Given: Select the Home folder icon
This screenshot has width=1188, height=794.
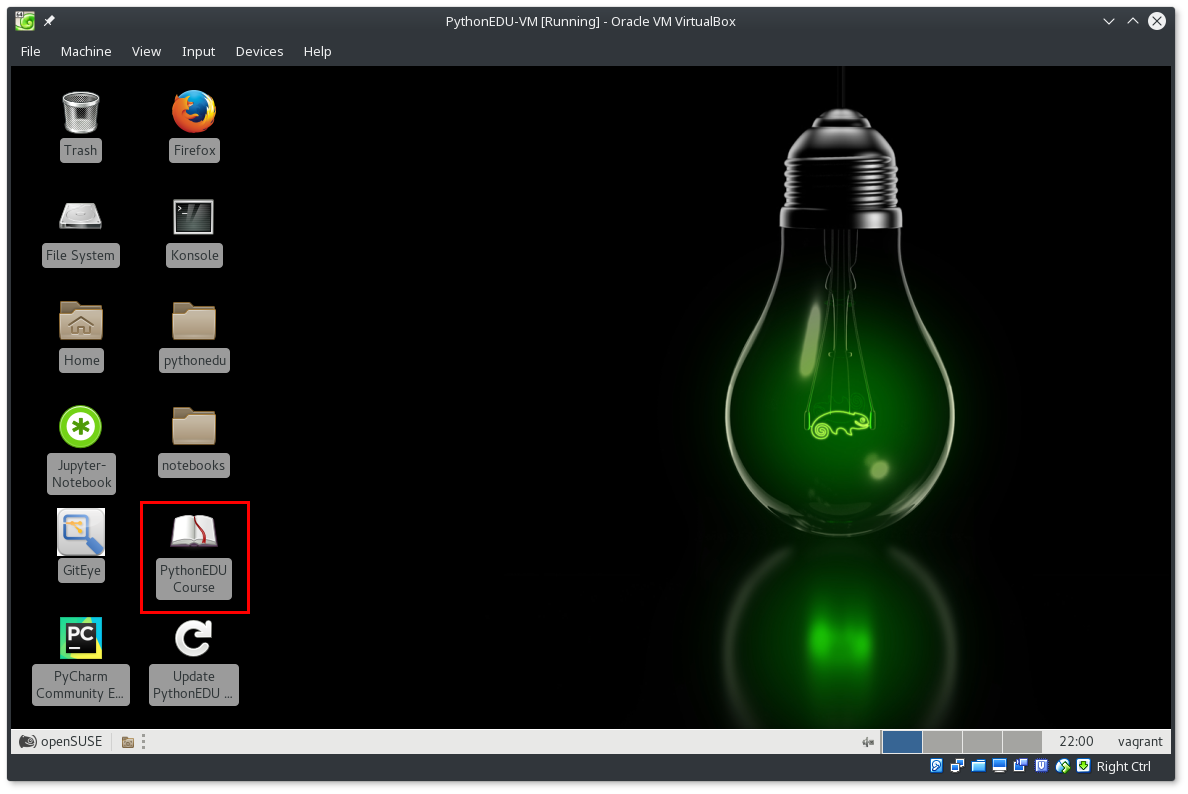Looking at the screenshot, I should (81, 321).
